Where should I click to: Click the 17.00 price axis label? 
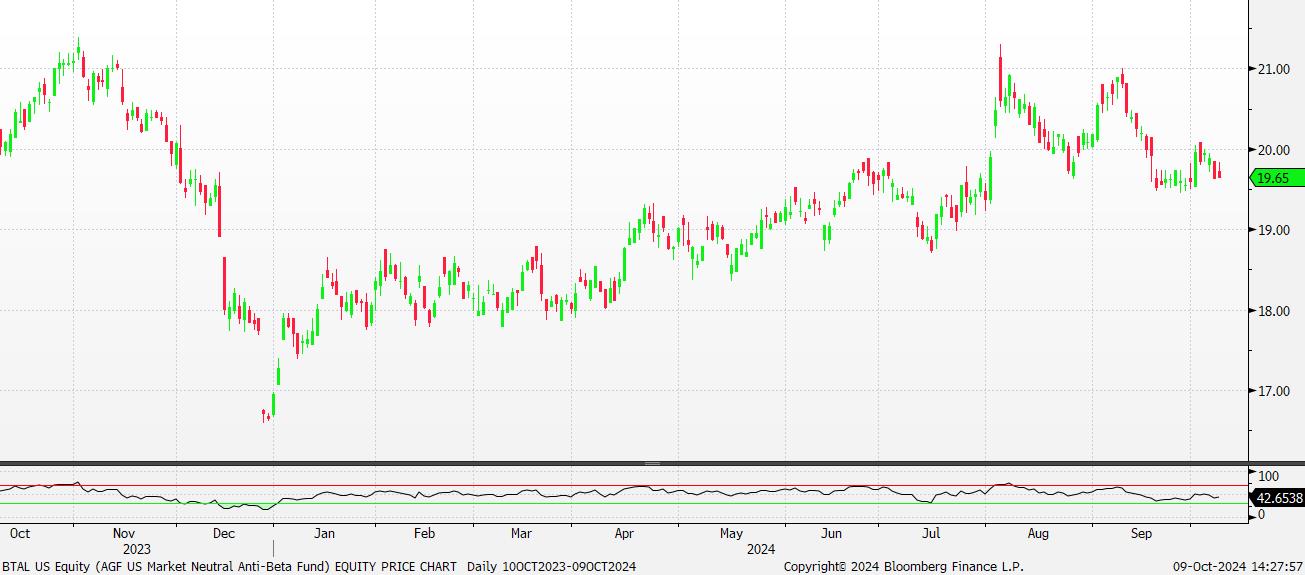tap(1273, 391)
